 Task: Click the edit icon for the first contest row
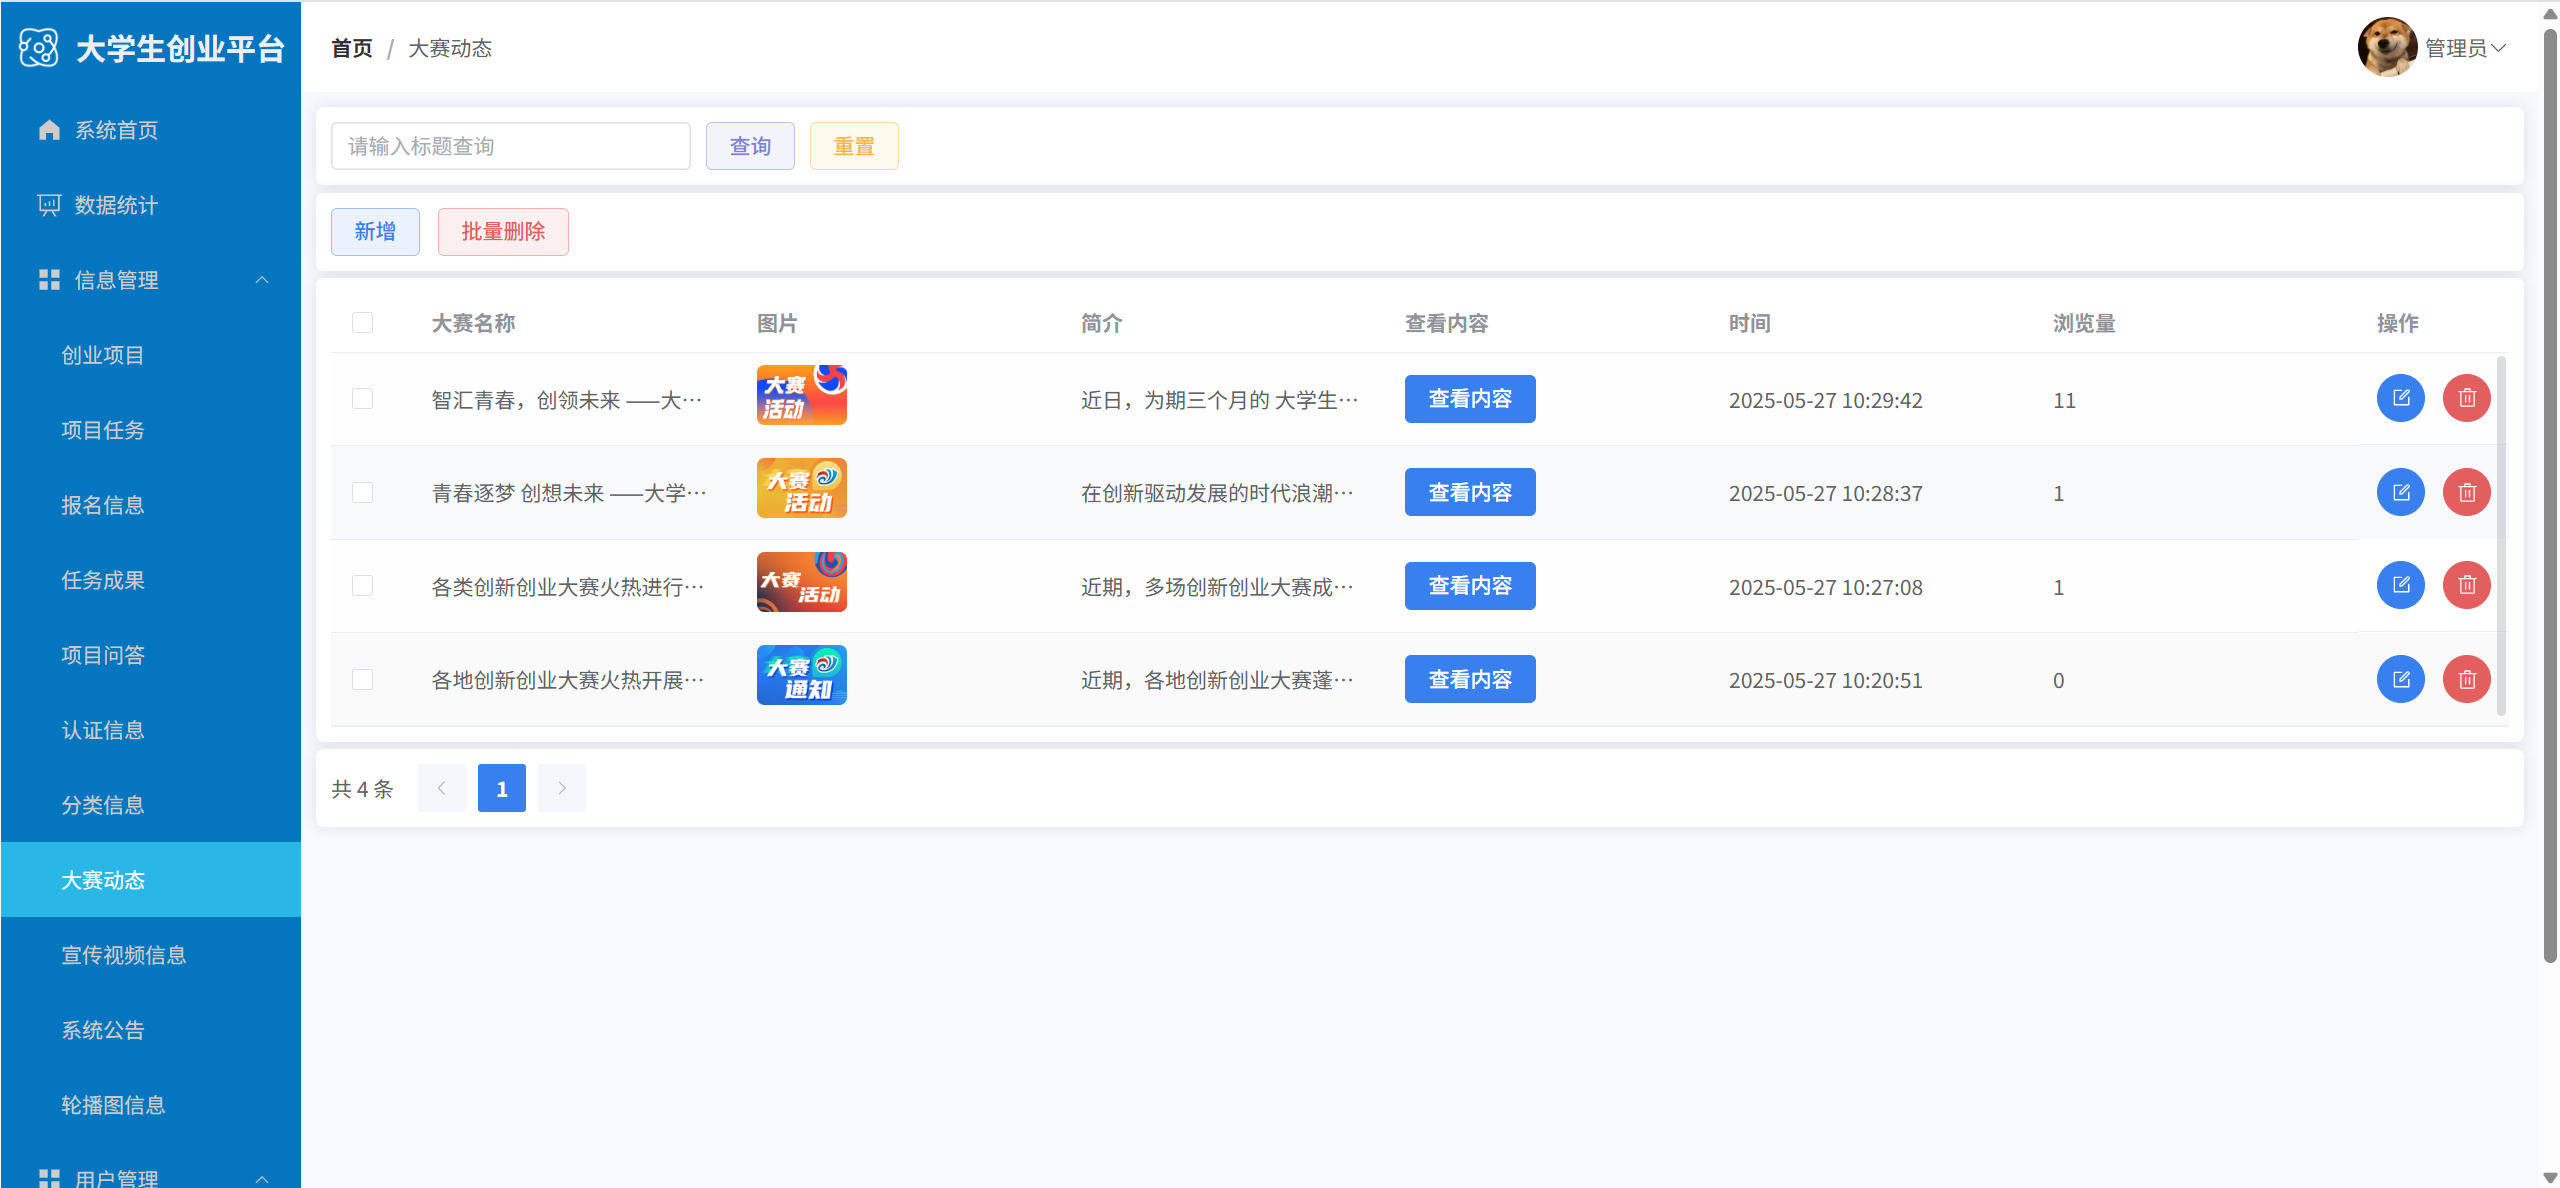click(2400, 399)
